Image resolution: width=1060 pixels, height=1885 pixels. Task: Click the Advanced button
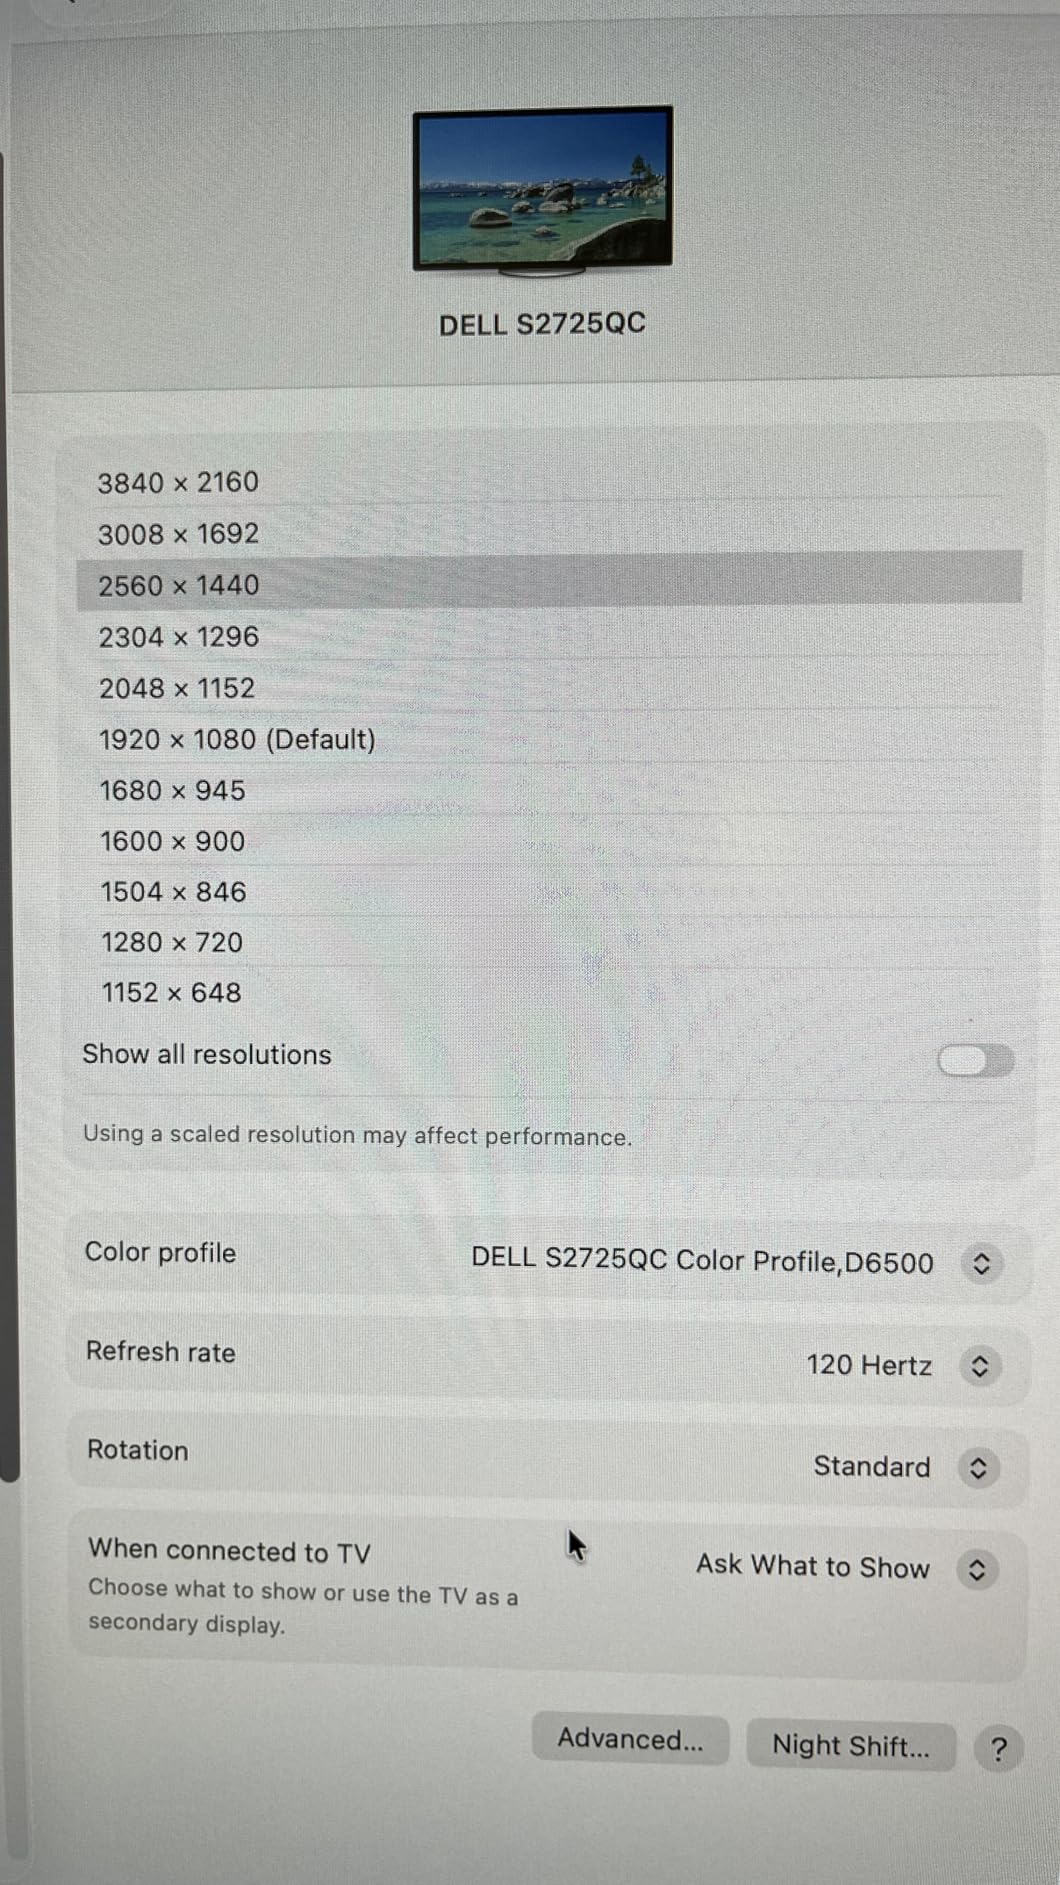click(630, 1740)
